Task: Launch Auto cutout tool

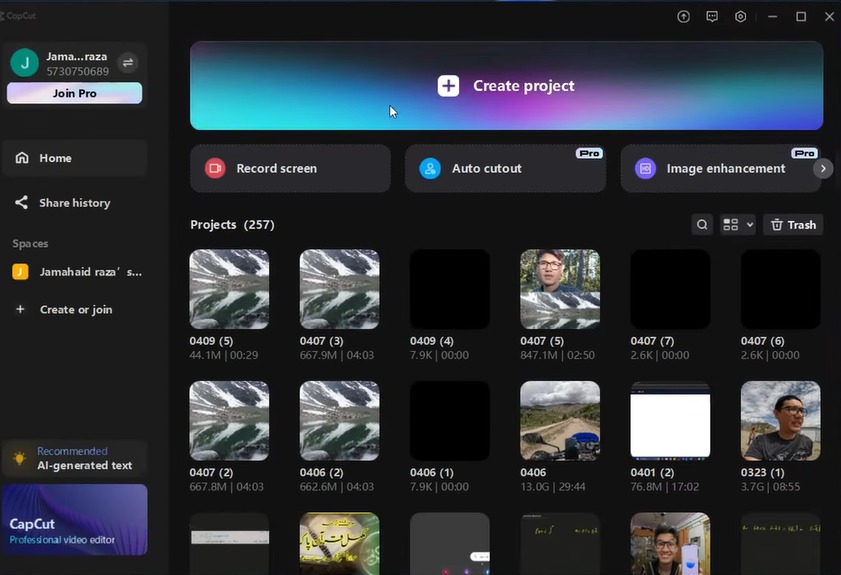Action: (x=505, y=168)
